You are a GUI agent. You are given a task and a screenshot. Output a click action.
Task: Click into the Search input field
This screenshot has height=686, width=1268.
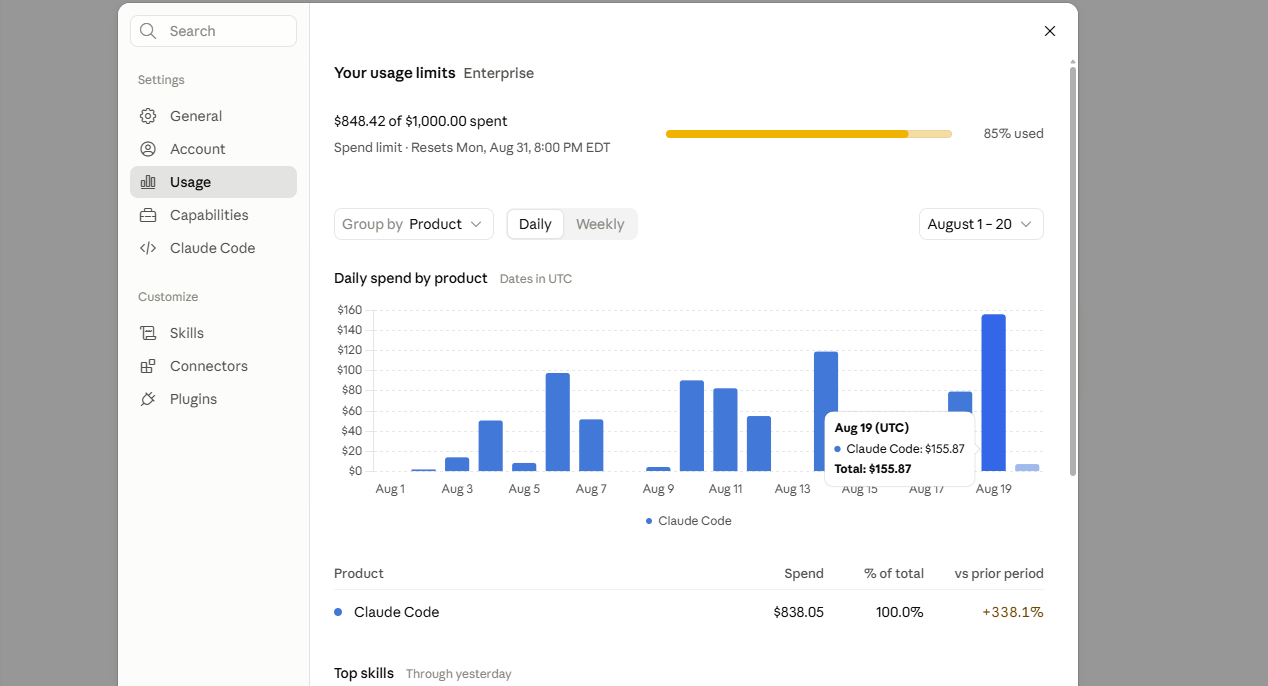coord(213,31)
